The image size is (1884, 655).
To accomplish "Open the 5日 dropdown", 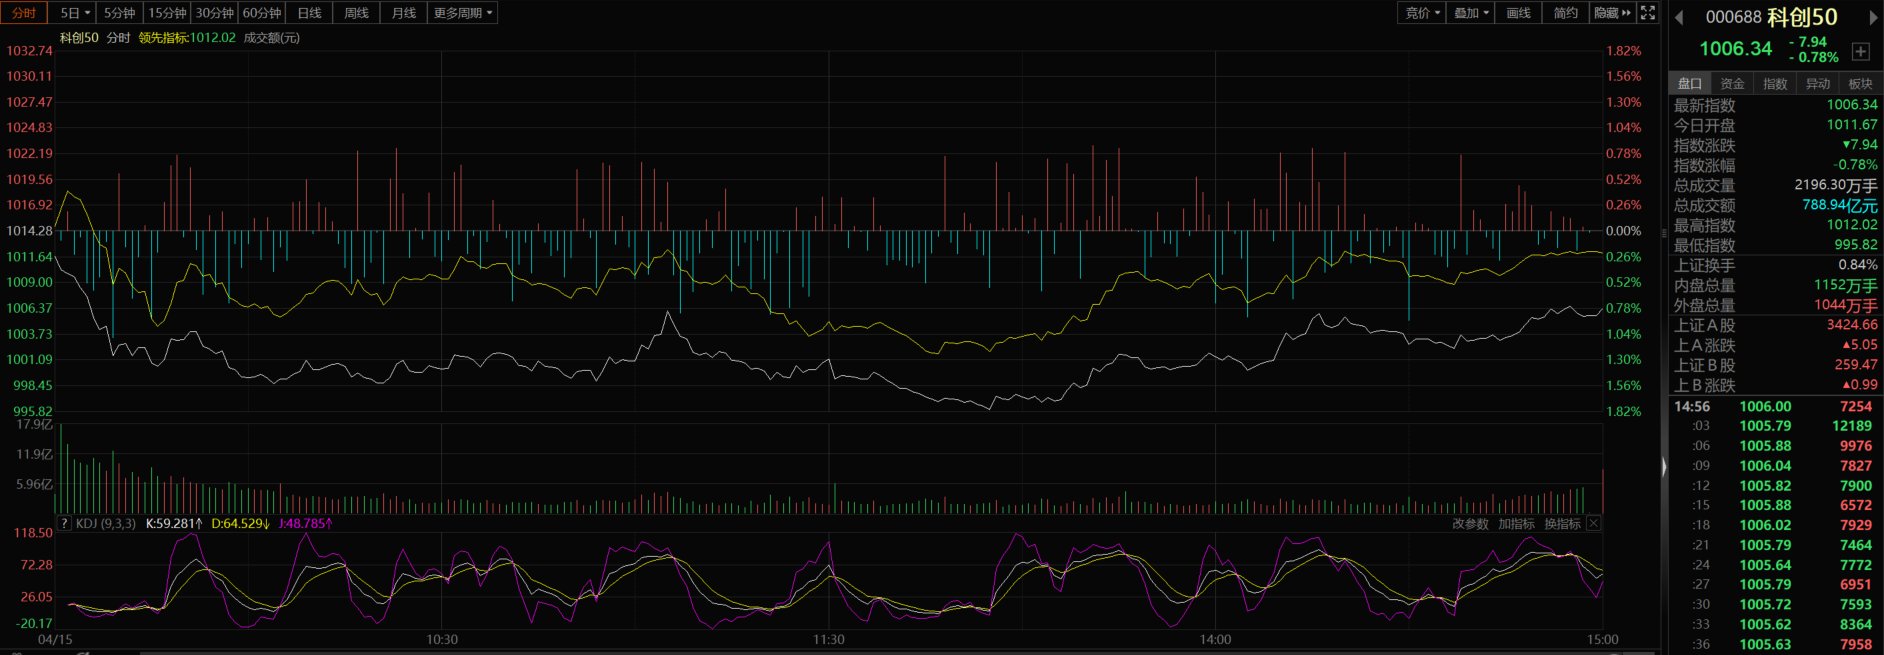I will coord(75,13).
